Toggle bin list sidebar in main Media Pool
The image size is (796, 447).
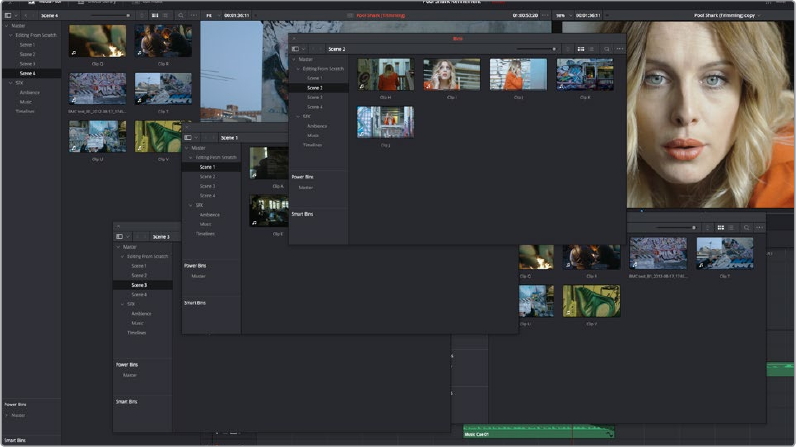[8, 15]
